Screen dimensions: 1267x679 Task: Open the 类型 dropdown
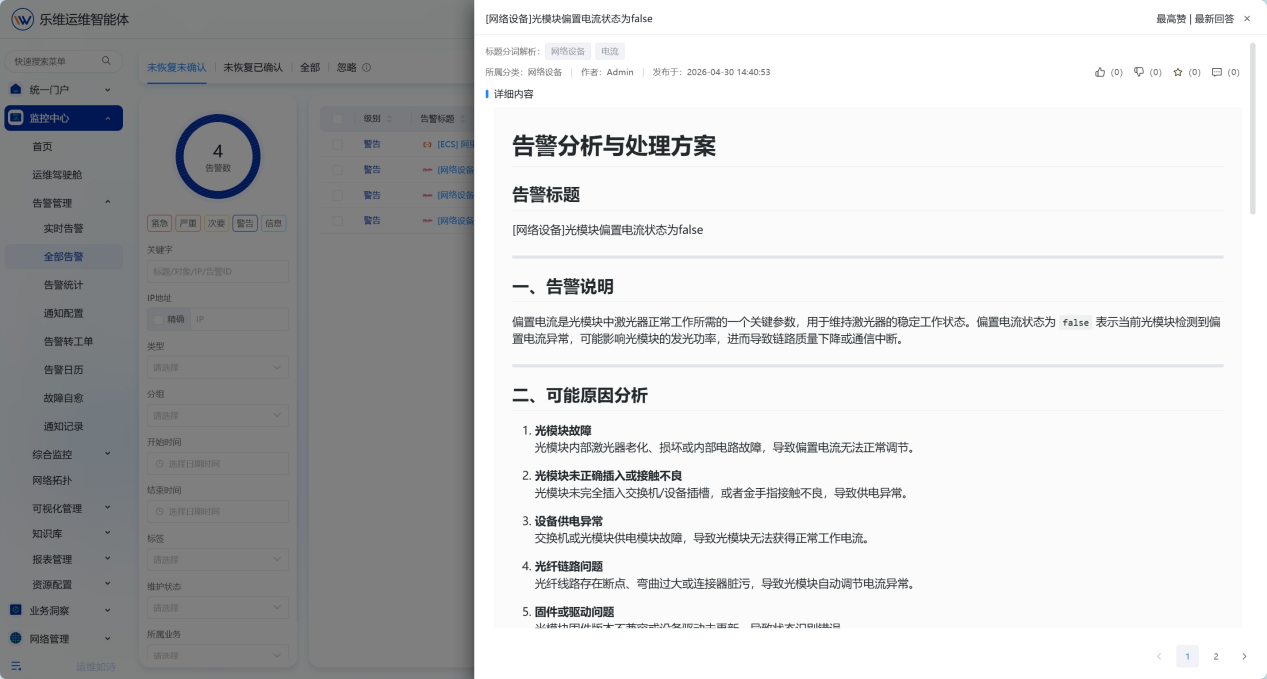pyautogui.click(x=218, y=367)
